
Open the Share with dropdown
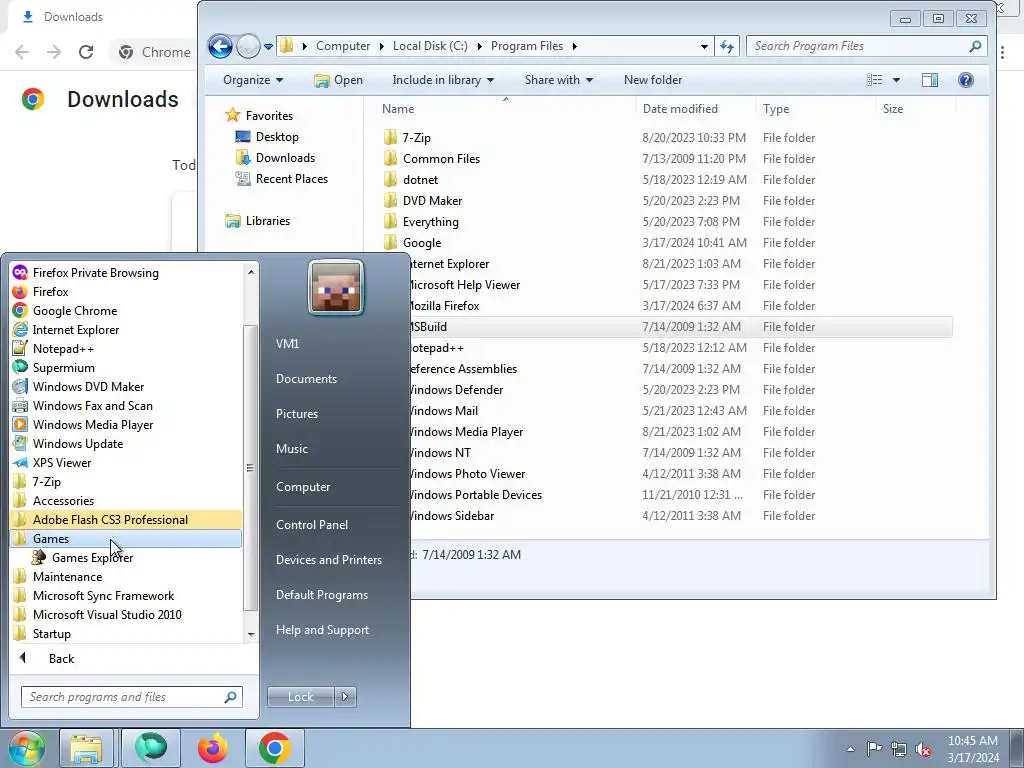[558, 80]
